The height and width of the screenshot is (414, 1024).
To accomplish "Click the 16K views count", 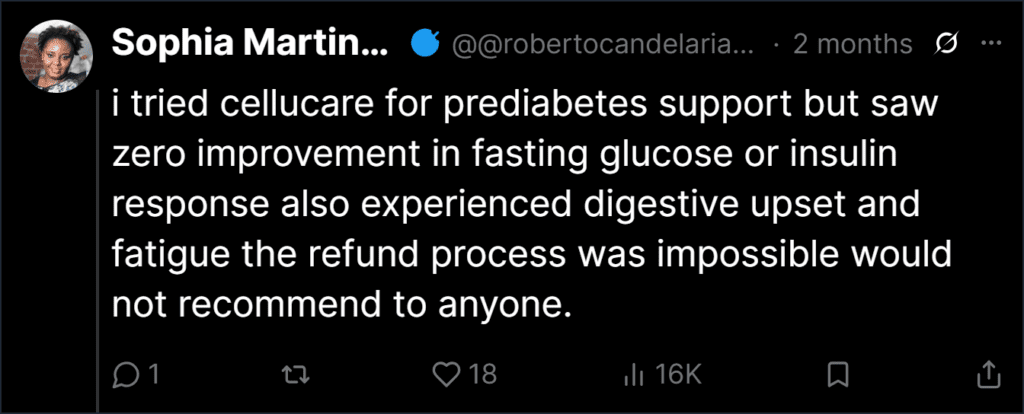I will pyautogui.click(x=678, y=375).
